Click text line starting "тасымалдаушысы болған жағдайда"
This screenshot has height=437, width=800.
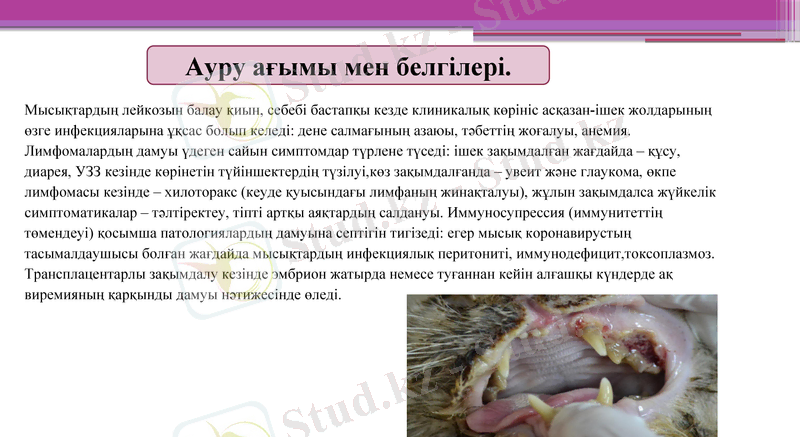pos(369,253)
